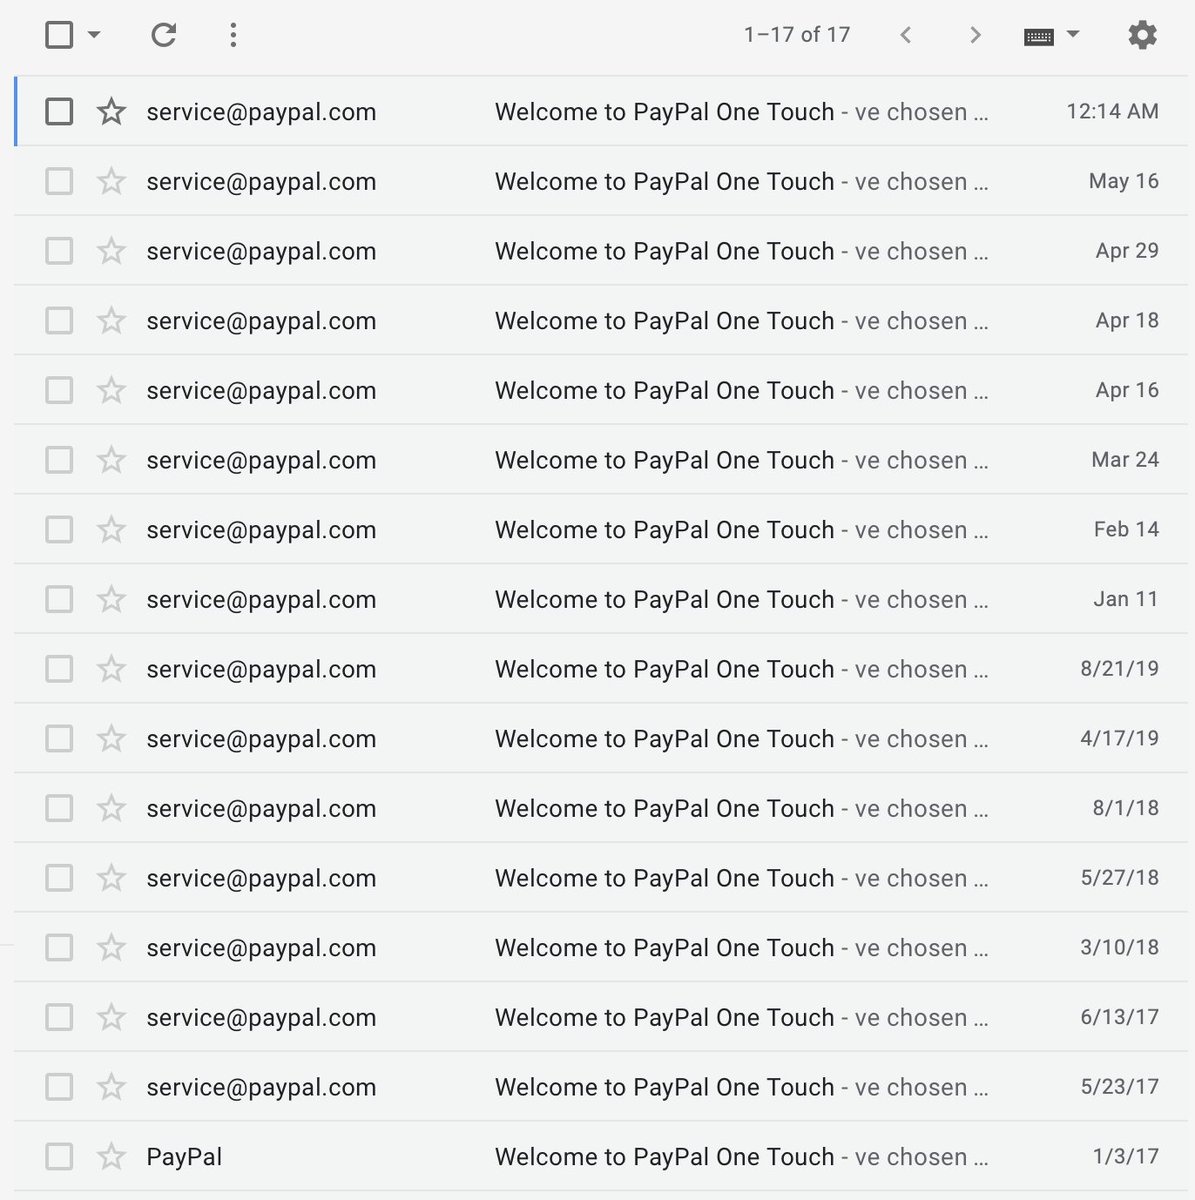The height and width of the screenshot is (1200, 1195).
Task: Select the 3/10/18 email checkbox
Action: 59,947
